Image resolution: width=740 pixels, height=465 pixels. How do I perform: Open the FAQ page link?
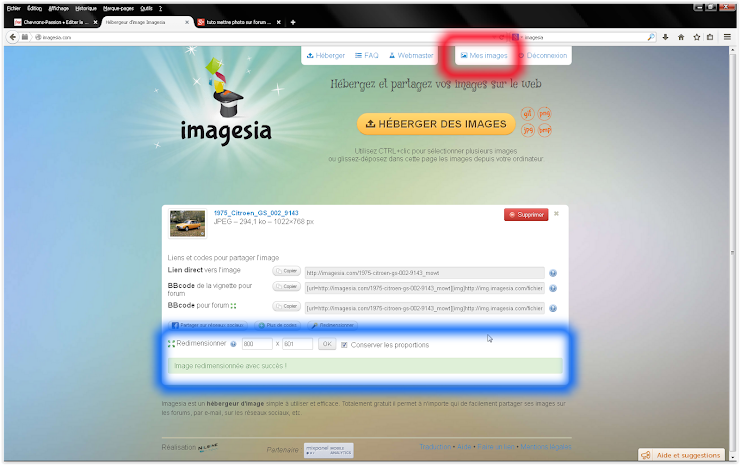coord(367,55)
